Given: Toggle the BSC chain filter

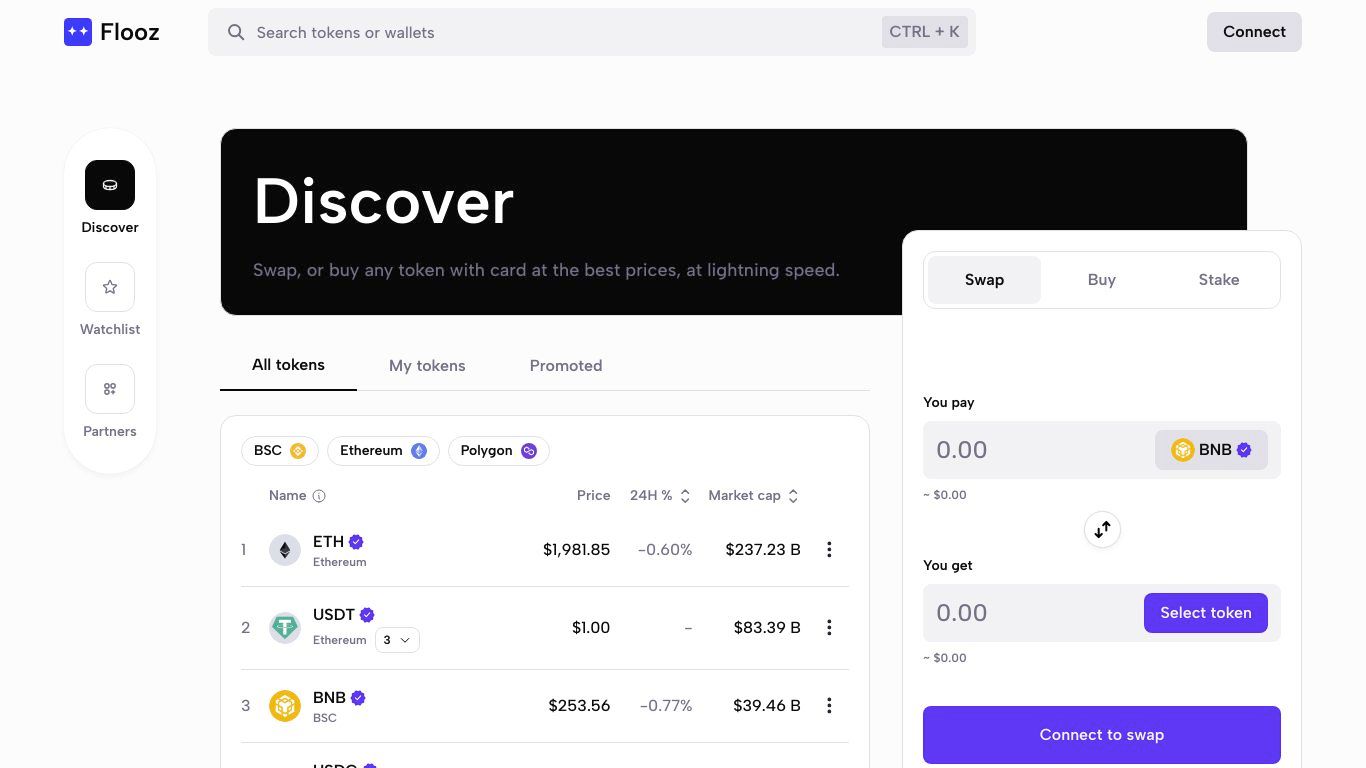Looking at the screenshot, I should click(280, 451).
